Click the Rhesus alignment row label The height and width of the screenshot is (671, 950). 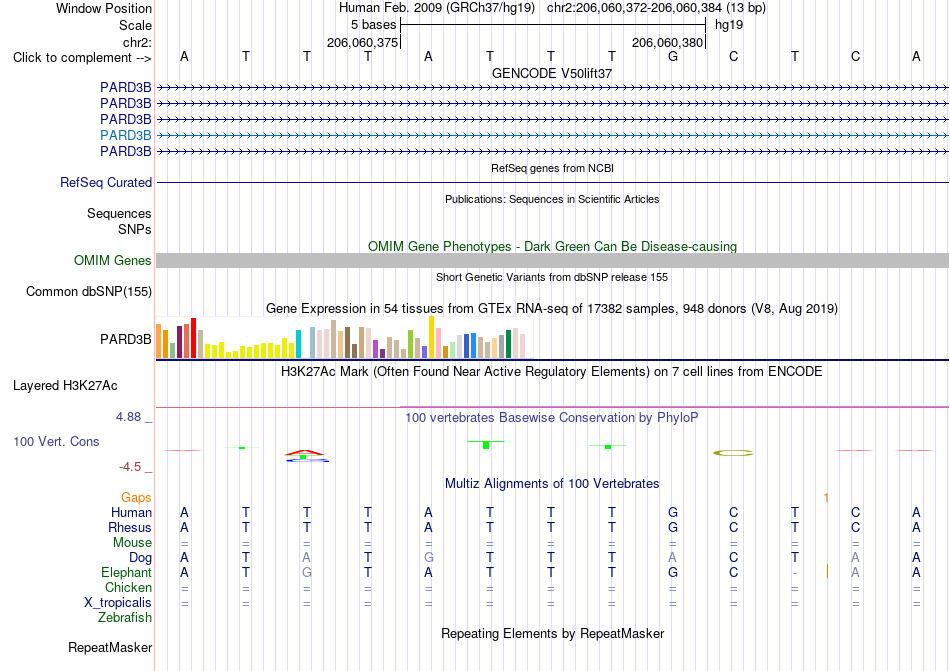(x=130, y=527)
